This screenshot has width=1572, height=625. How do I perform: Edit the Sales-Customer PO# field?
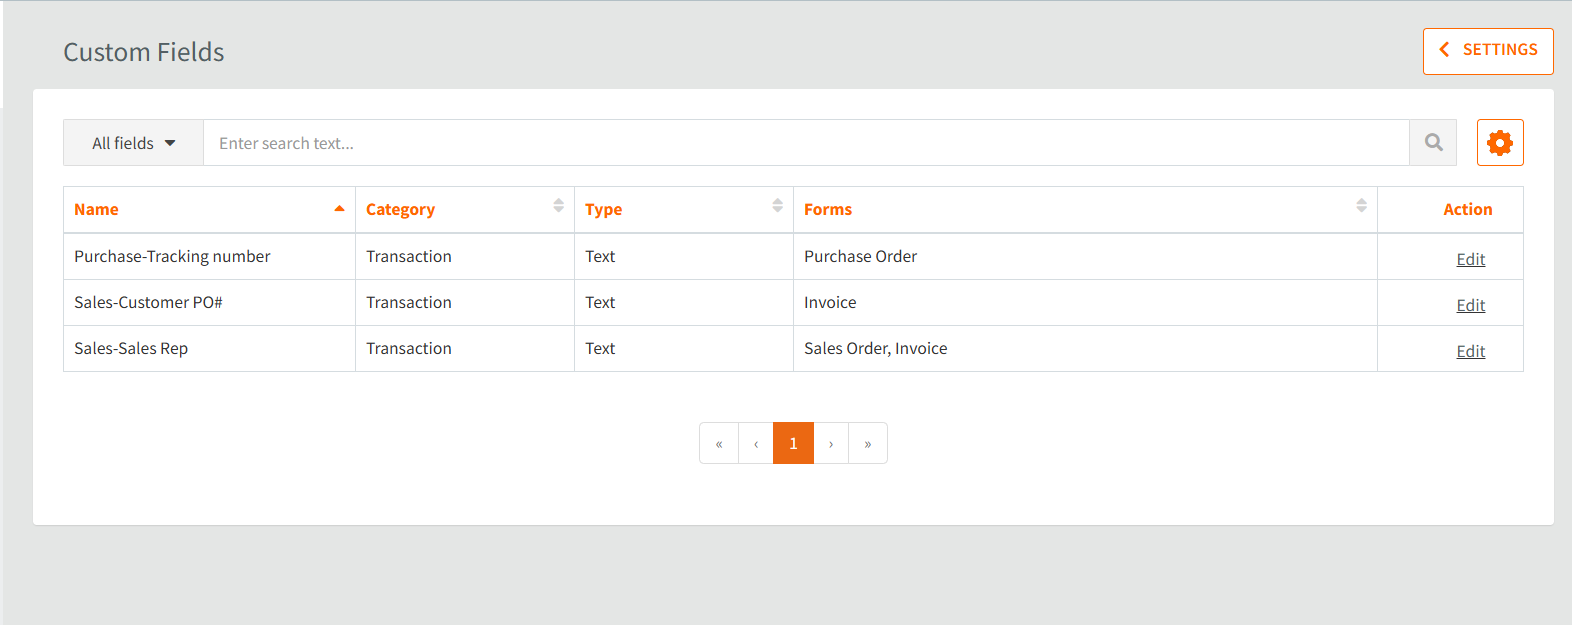point(1470,305)
